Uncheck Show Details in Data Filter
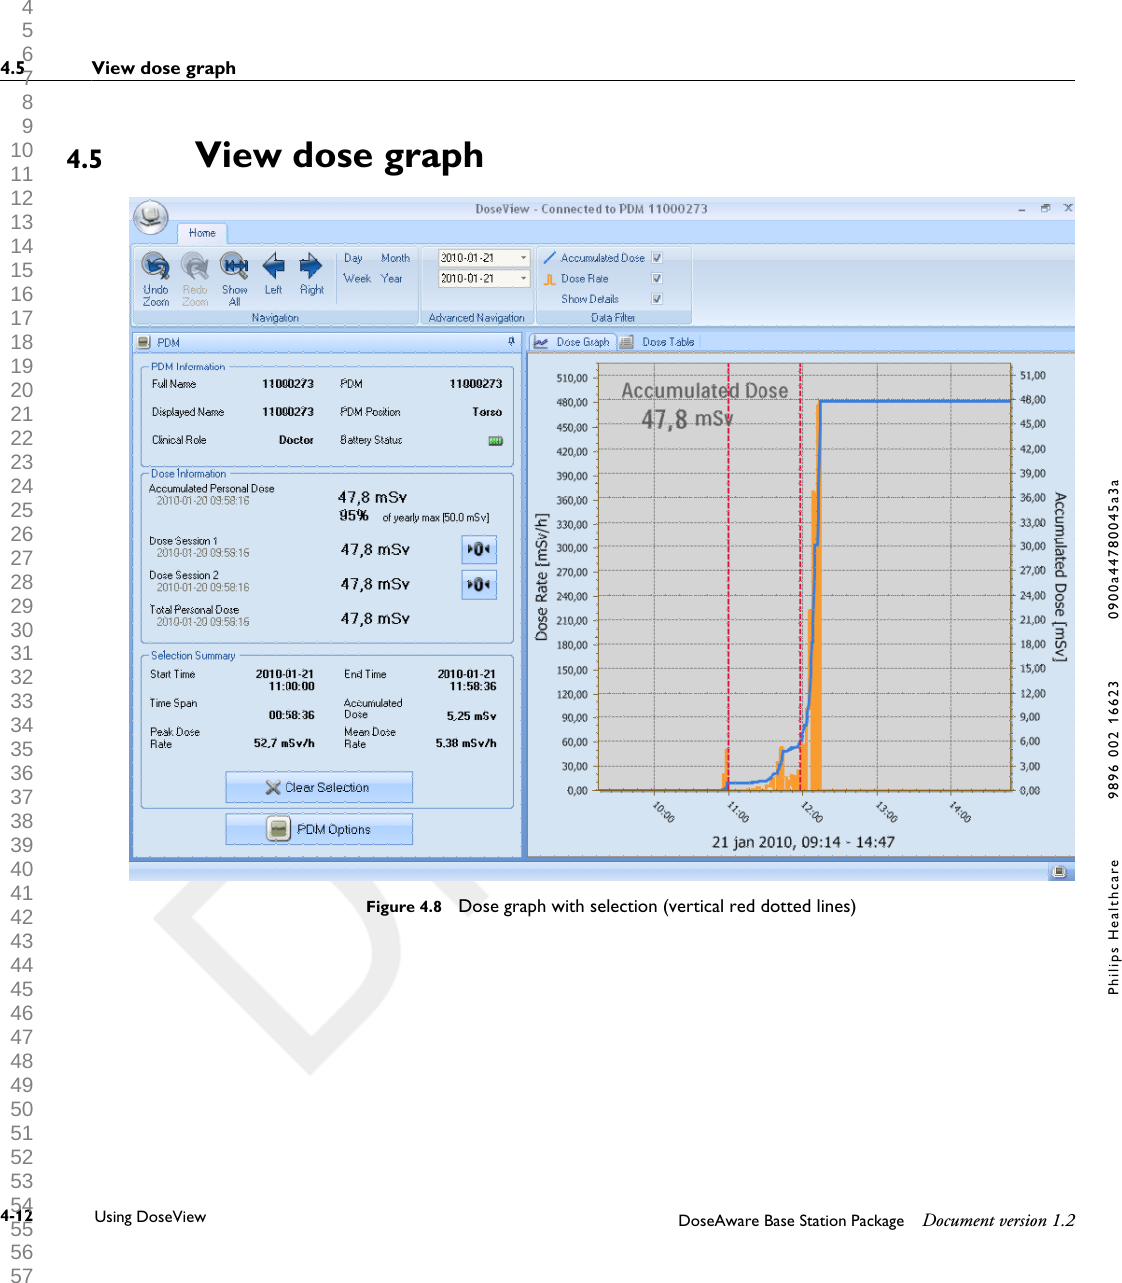This screenshot has width=1122, height=1283. [656, 298]
